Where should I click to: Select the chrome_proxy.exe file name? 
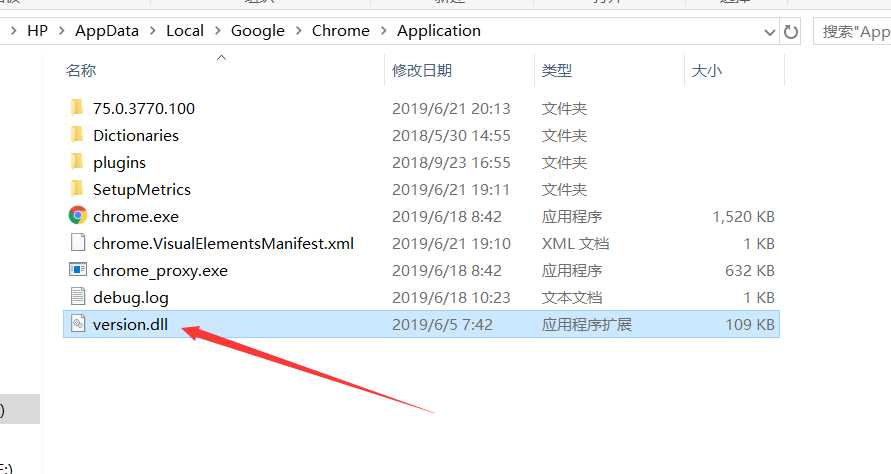pos(160,271)
